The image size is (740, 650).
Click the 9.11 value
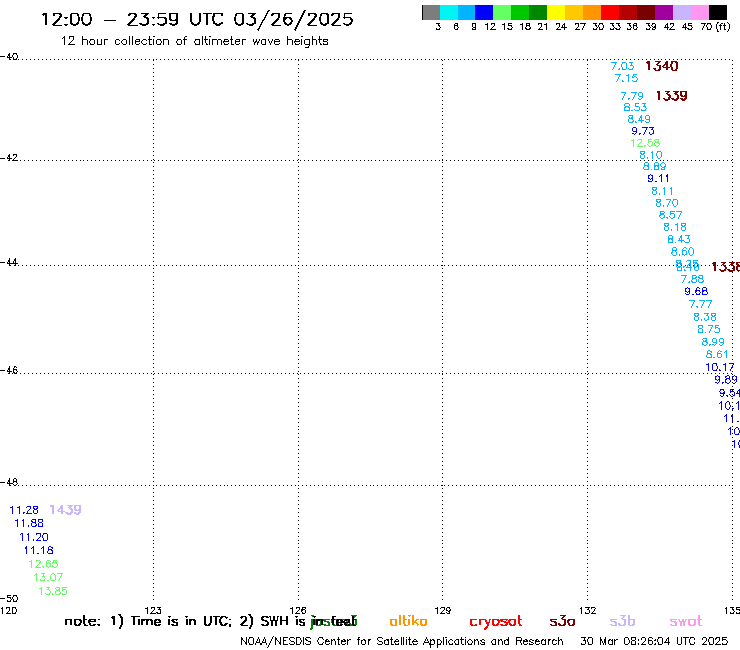pos(658,178)
